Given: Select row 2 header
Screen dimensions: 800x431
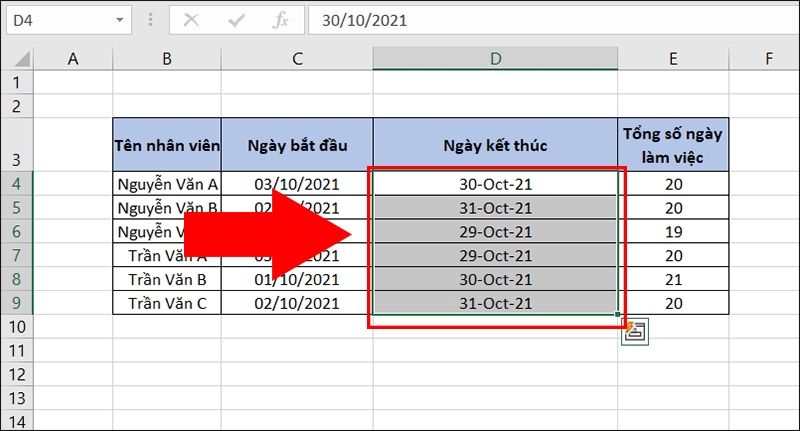Looking at the screenshot, I should click(x=17, y=106).
